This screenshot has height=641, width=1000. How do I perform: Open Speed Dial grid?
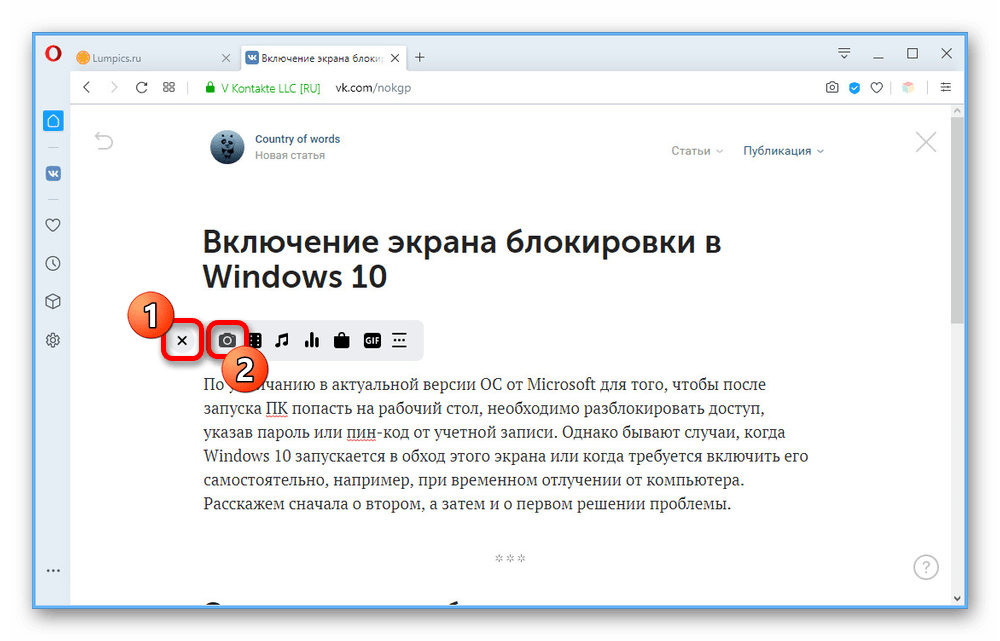pos(169,87)
